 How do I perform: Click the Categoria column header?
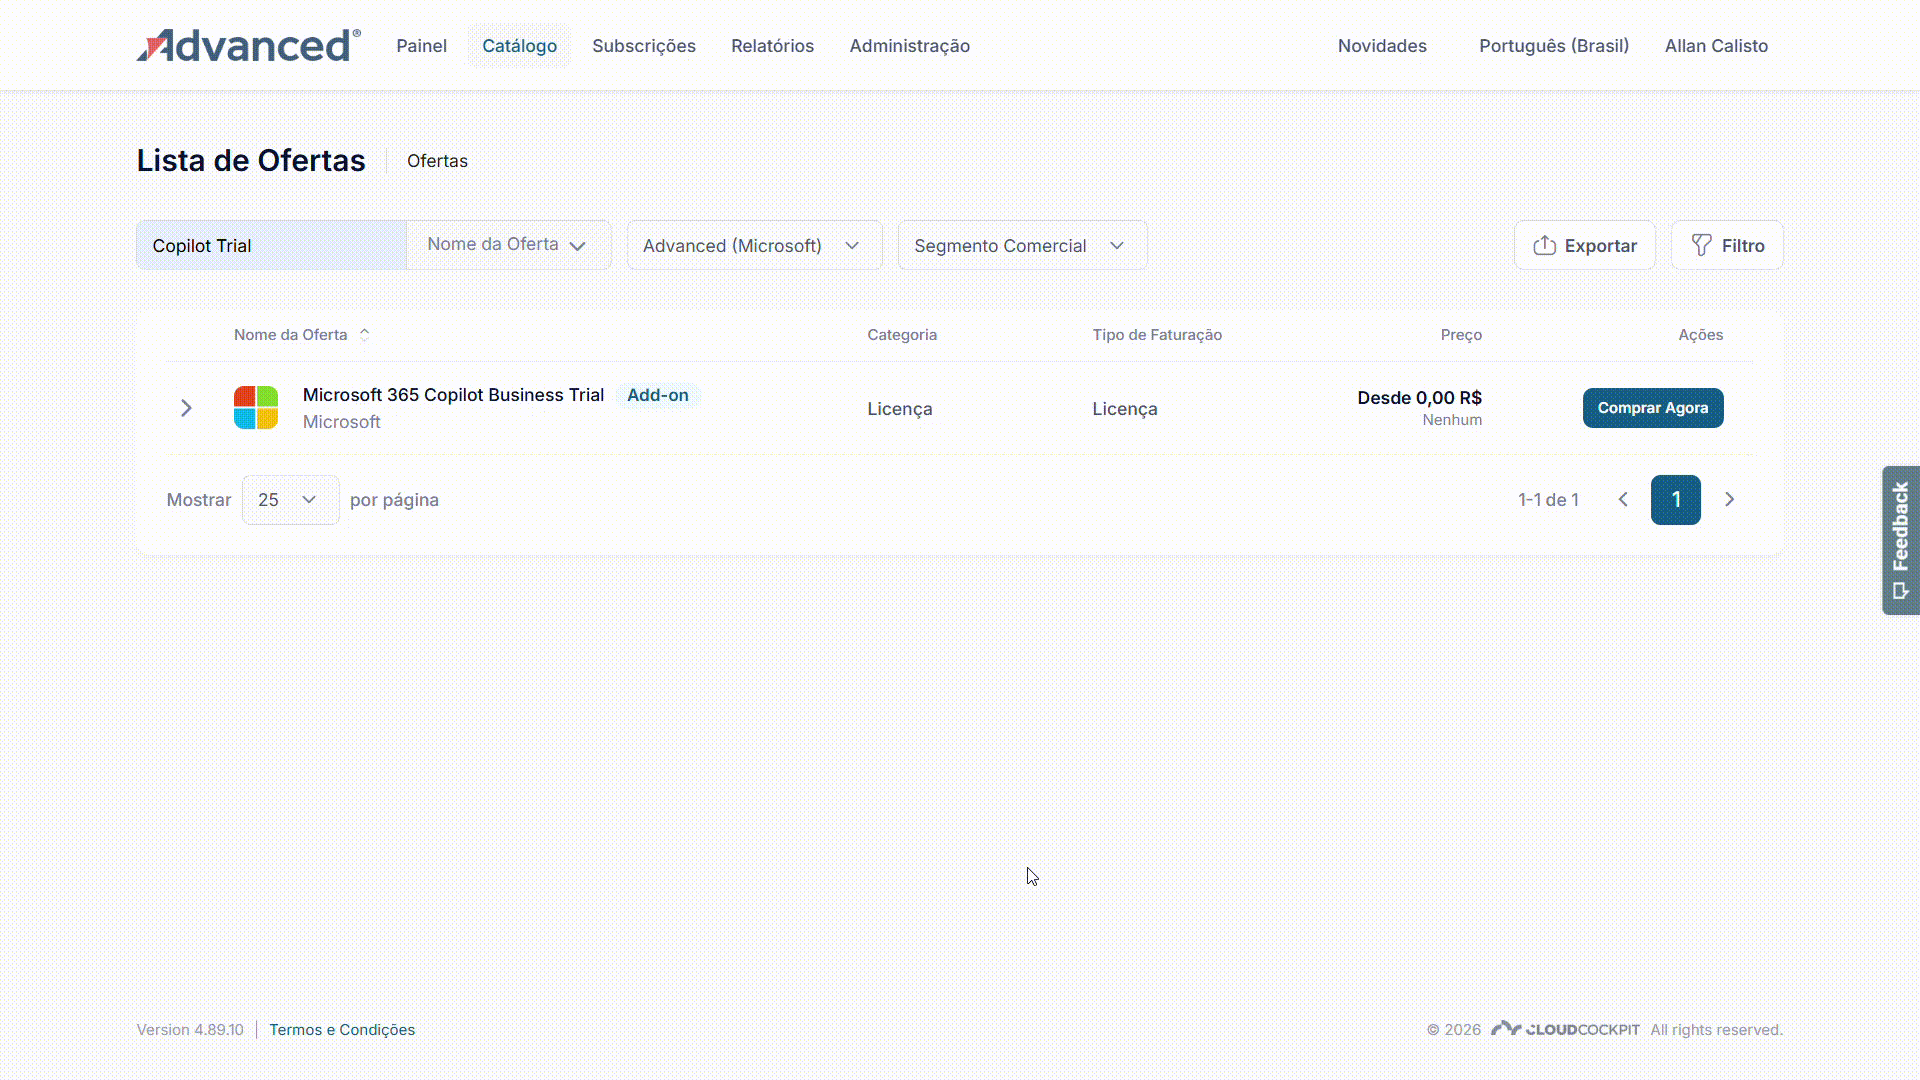coord(902,335)
